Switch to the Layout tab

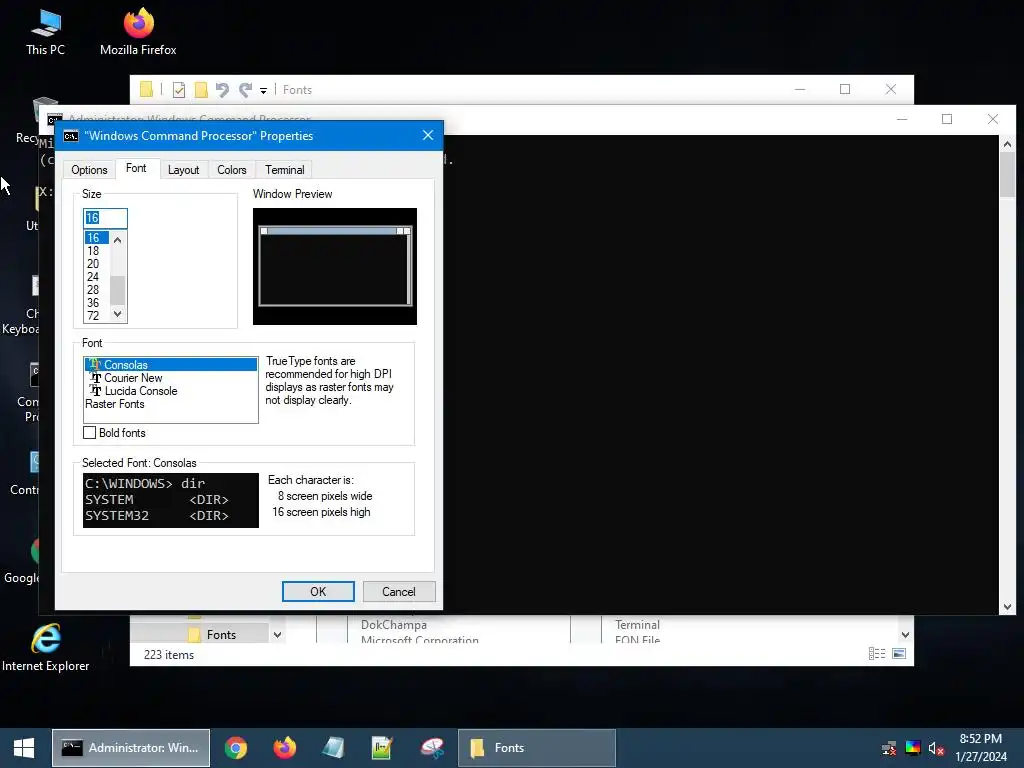184,170
